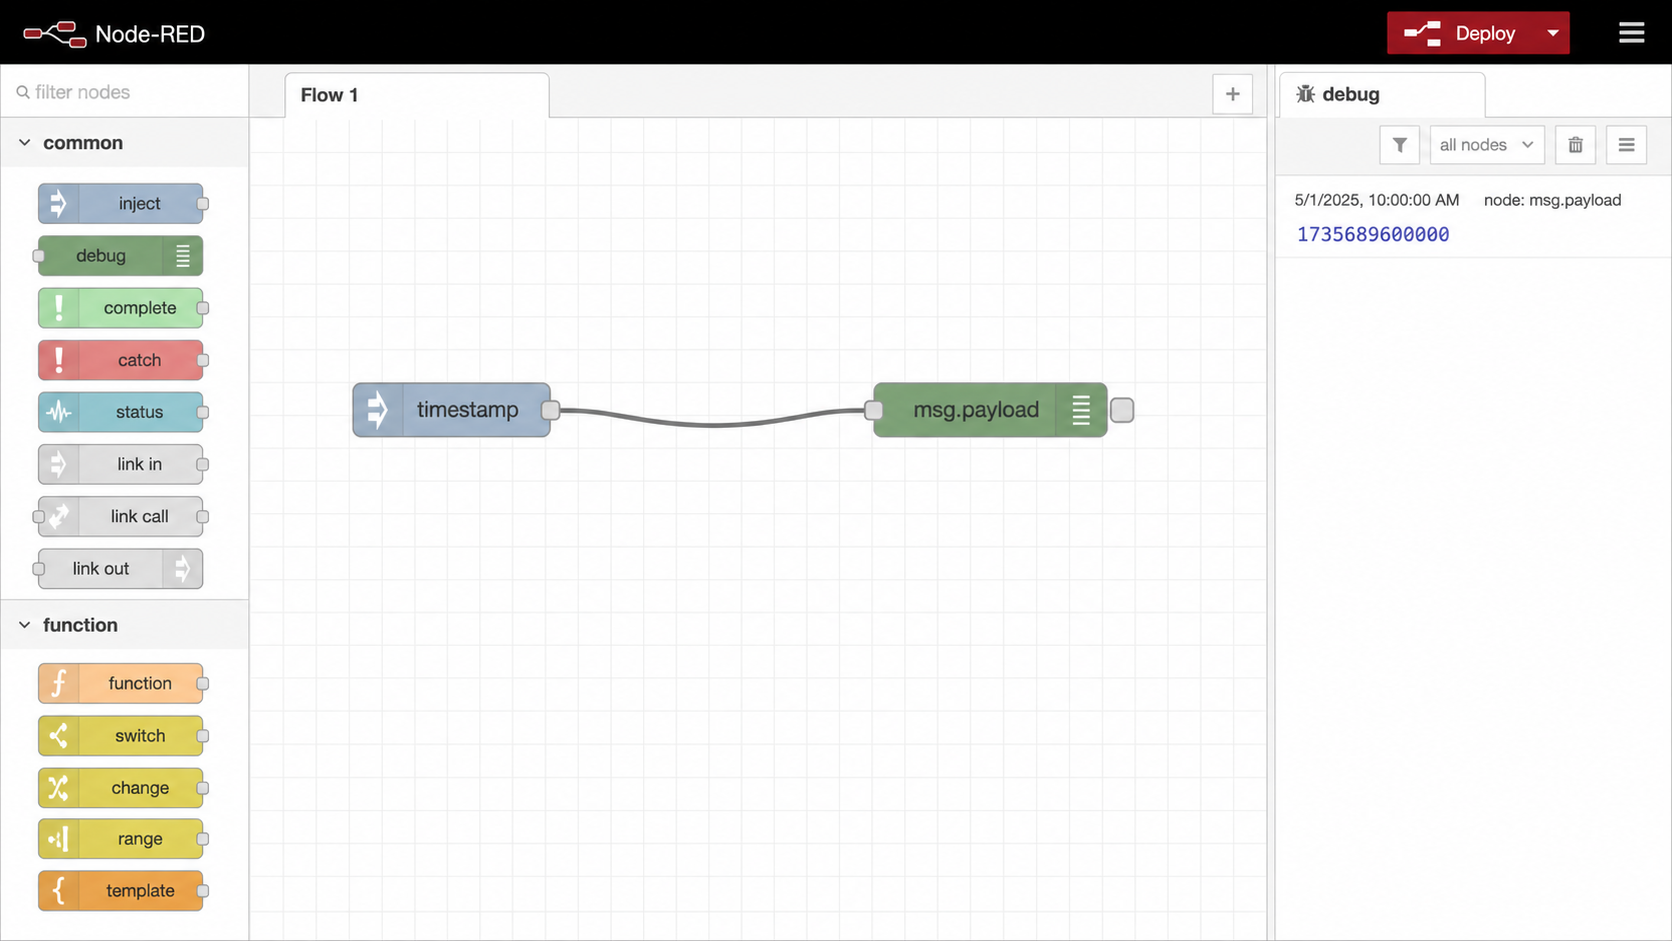Select the link out node in palette
The height and width of the screenshot is (941, 1672).
point(121,568)
